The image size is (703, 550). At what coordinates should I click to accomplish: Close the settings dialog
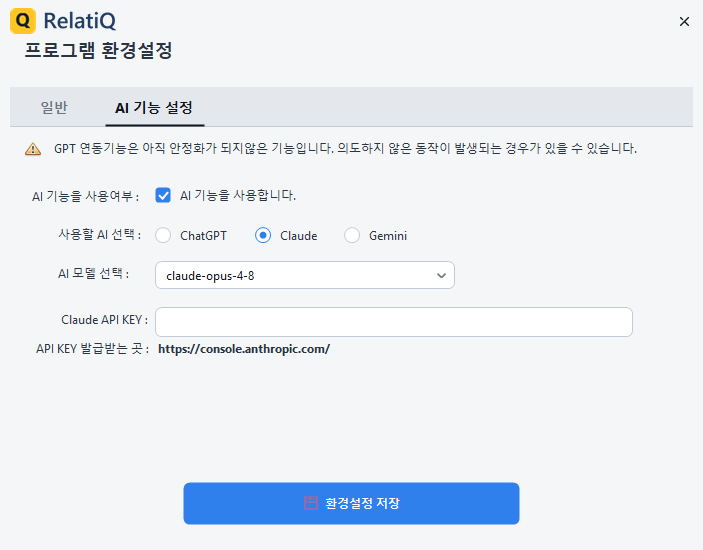coord(684,22)
